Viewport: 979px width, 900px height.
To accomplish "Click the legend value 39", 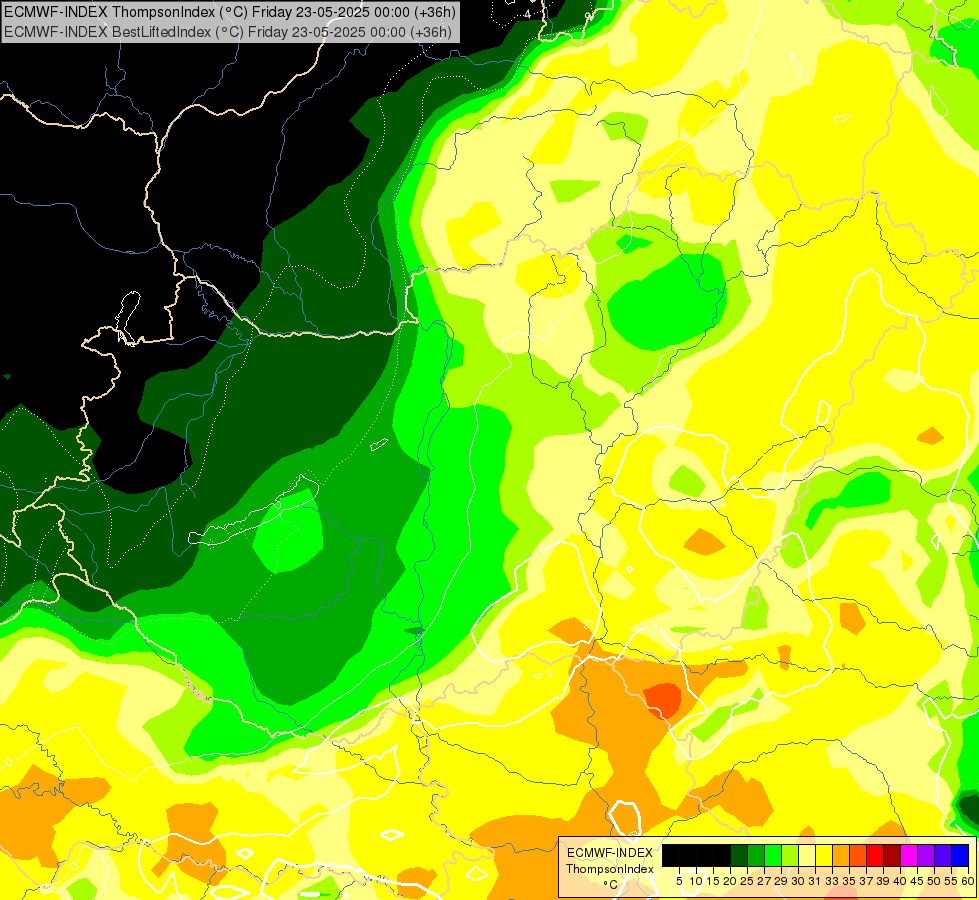I will point(883,881).
